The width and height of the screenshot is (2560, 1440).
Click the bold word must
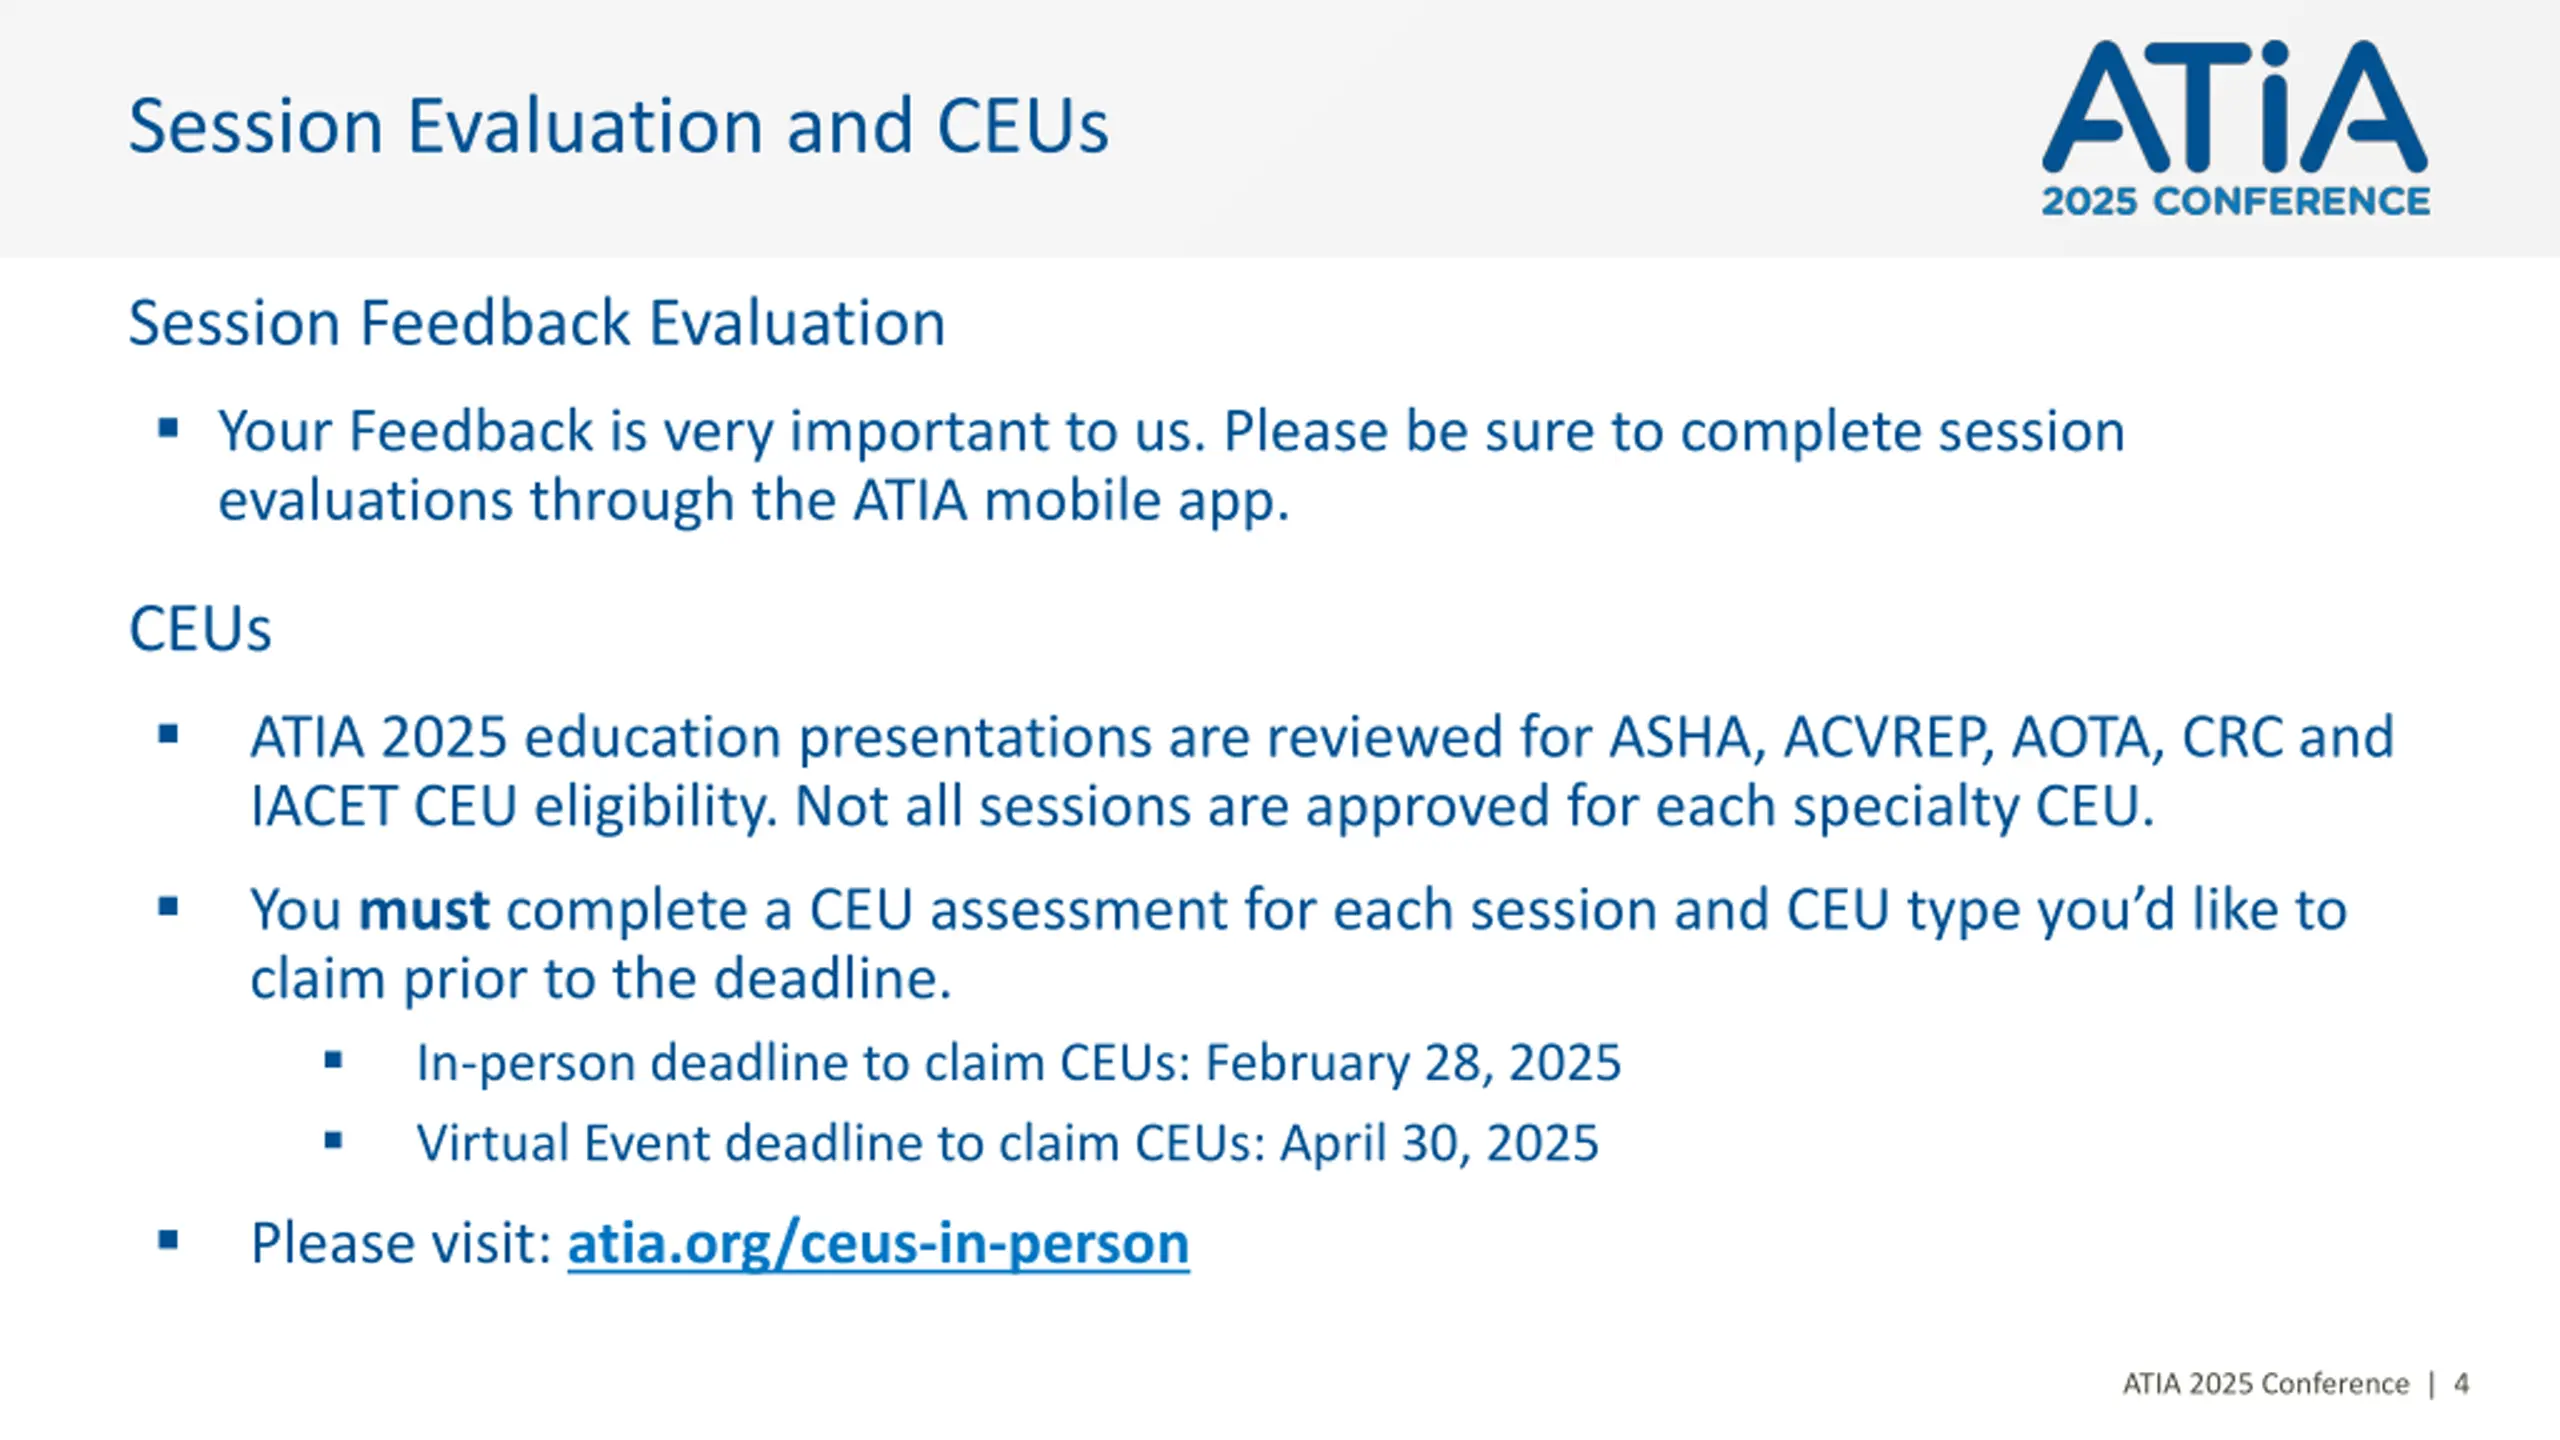pos(424,910)
